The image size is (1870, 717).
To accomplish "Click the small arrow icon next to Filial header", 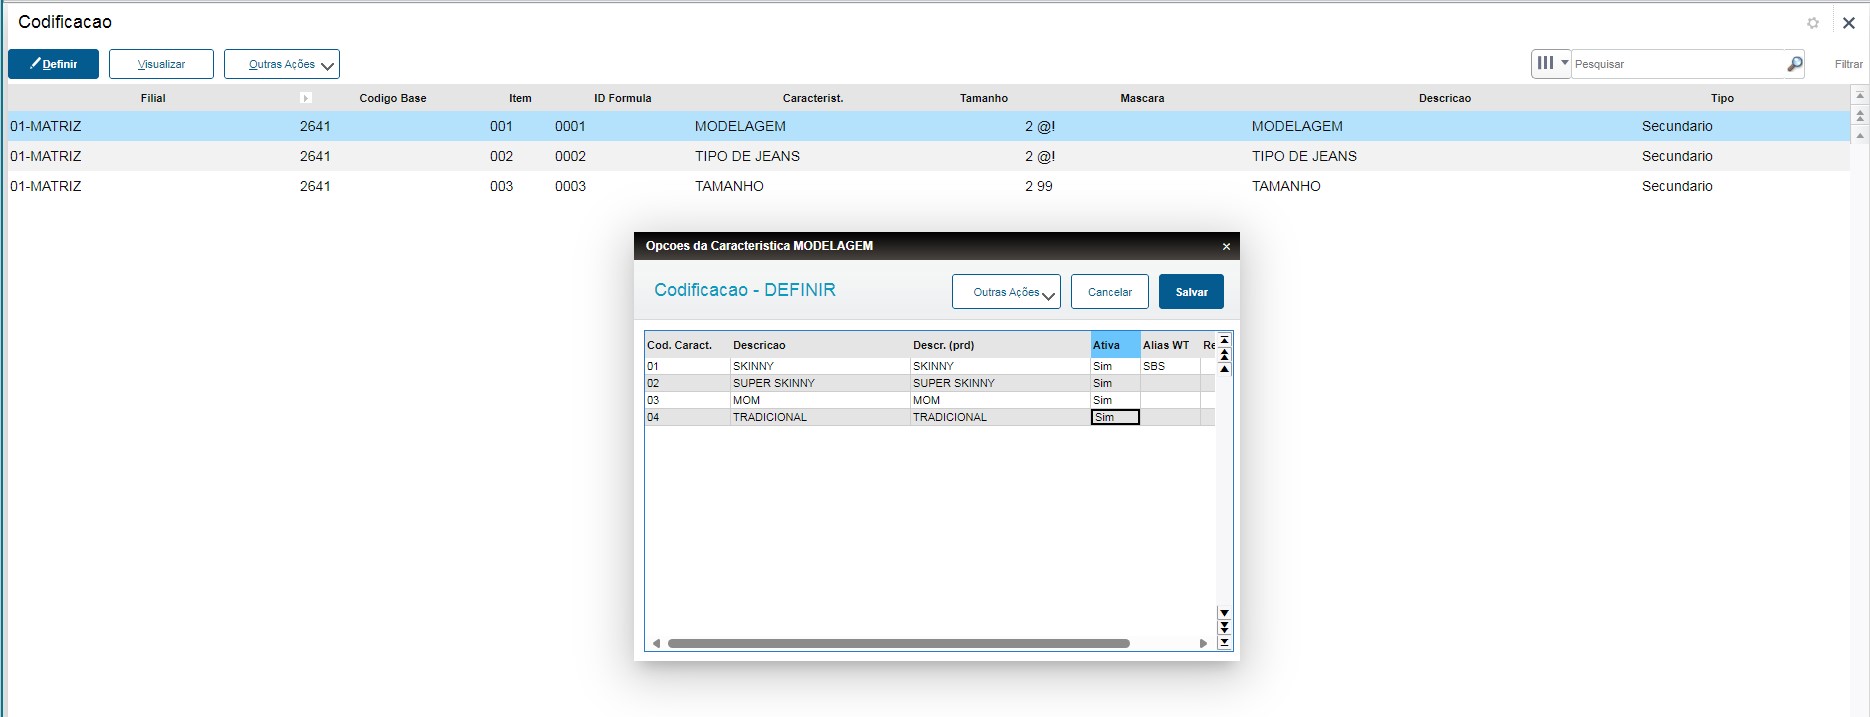I will [306, 98].
